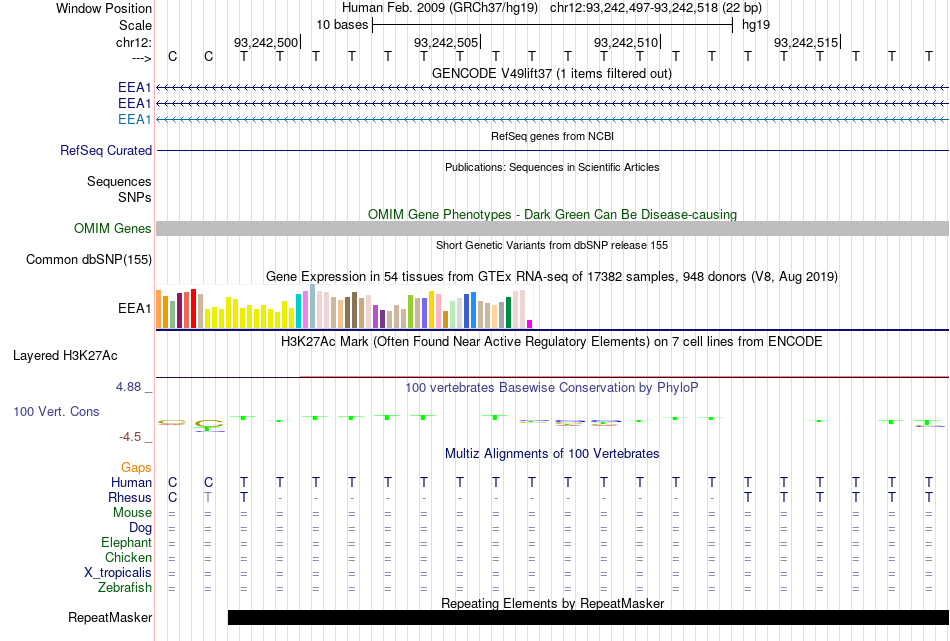Click position marker 93,242,510
The height and width of the screenshot is (641, 950).
(626, 42)
